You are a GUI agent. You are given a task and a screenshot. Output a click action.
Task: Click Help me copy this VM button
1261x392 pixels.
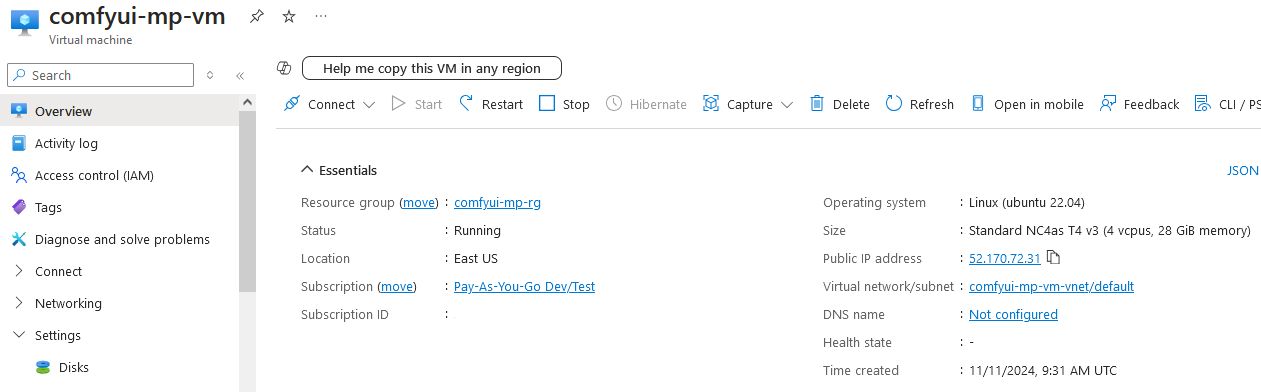point(432,68)
